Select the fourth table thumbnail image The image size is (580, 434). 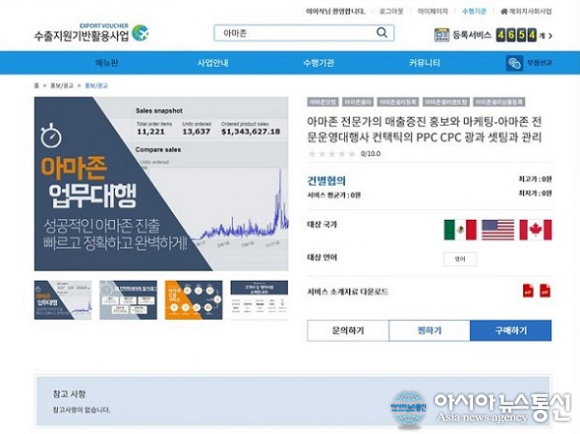coord(259,300)
